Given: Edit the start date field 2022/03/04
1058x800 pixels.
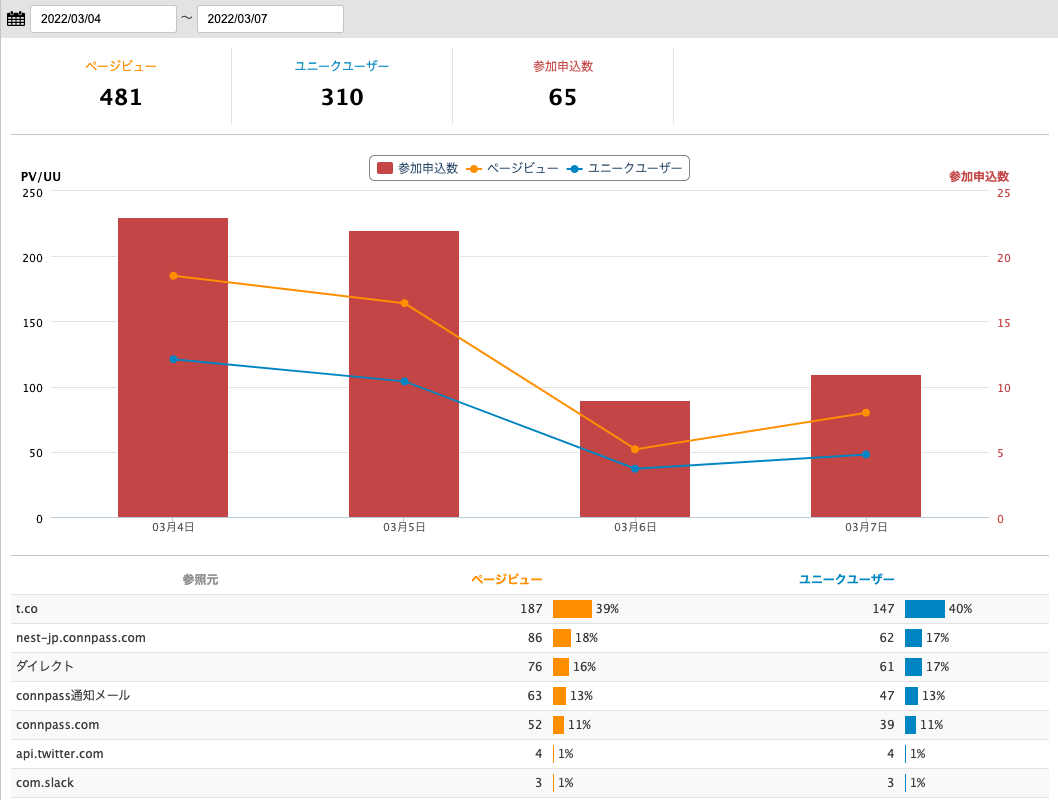Looking at the screenshot, I should click(x=103, y=19).
